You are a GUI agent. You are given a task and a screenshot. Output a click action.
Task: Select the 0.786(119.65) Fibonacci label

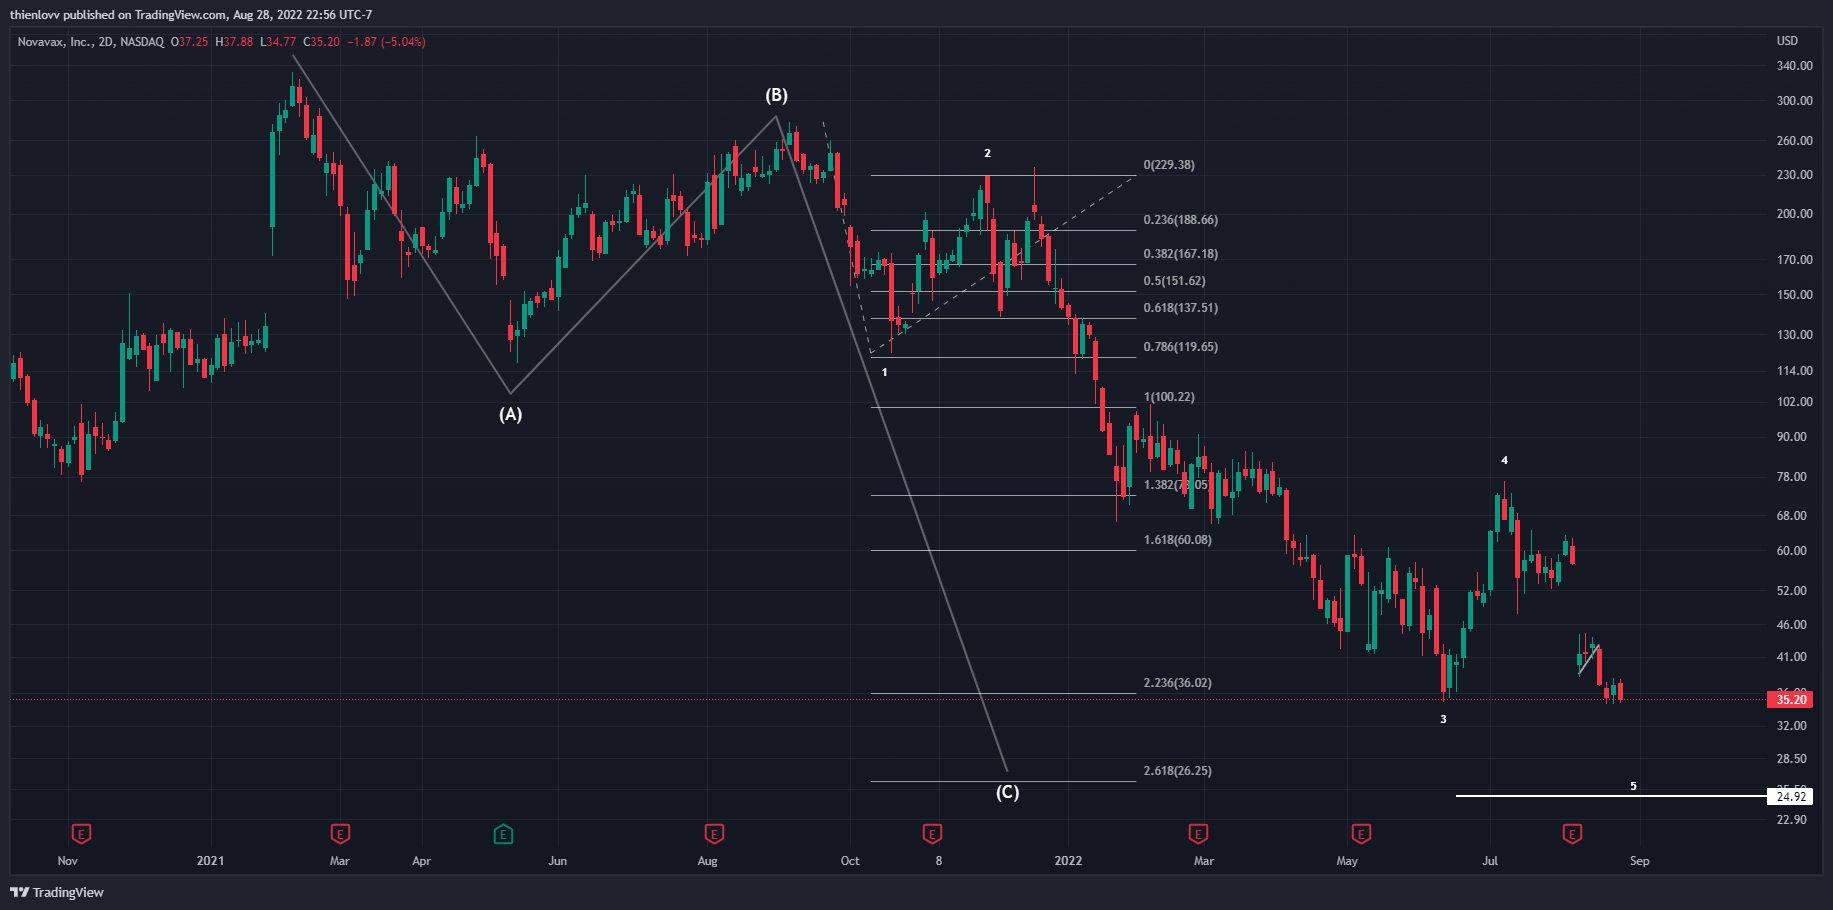point(1181,347)
